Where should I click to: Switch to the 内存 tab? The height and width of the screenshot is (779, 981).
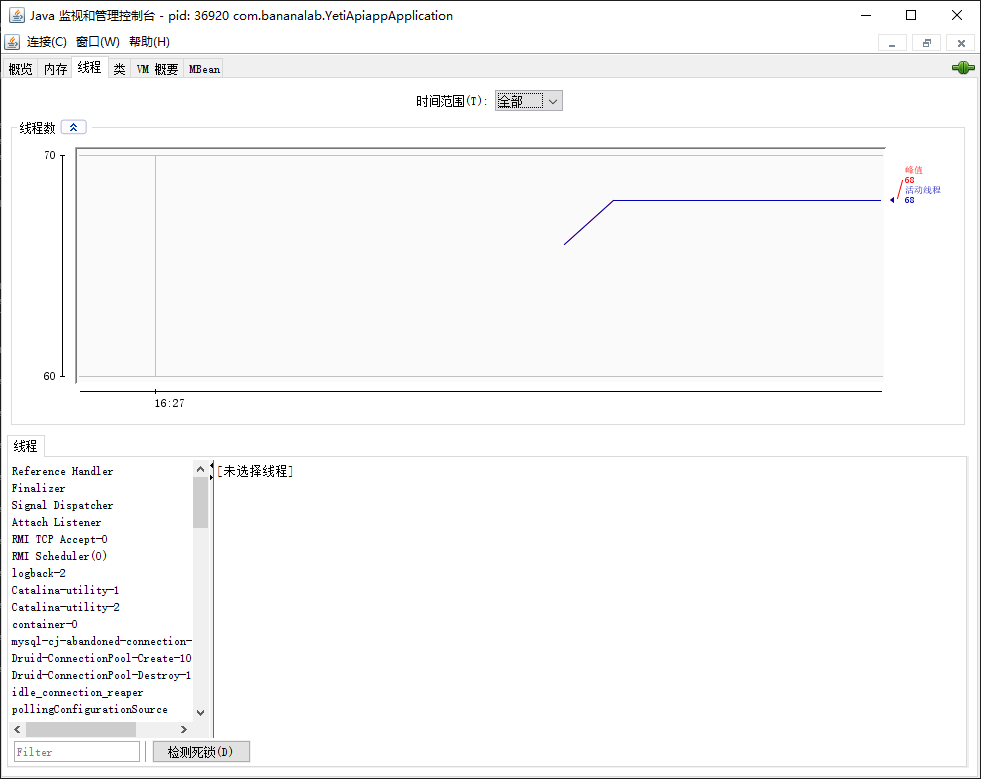[x=55, y=69]
